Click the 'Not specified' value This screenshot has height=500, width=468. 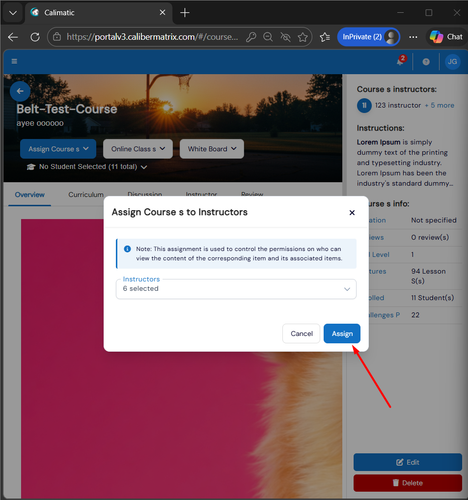pyautogui.click(x=434, y=220)
